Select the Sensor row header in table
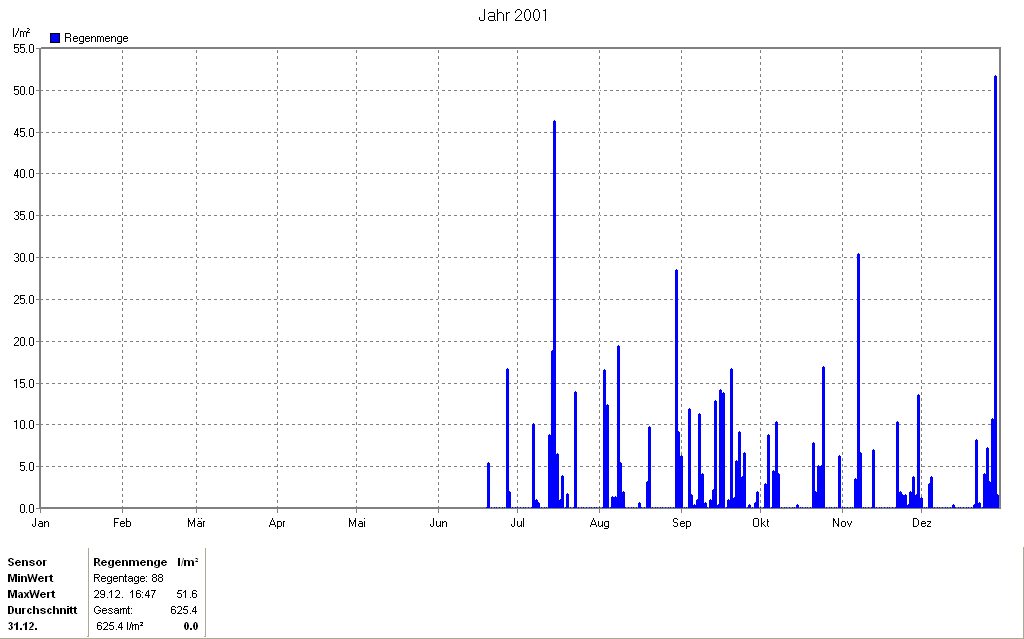1024x639 pixels. (x=27, y=562)
